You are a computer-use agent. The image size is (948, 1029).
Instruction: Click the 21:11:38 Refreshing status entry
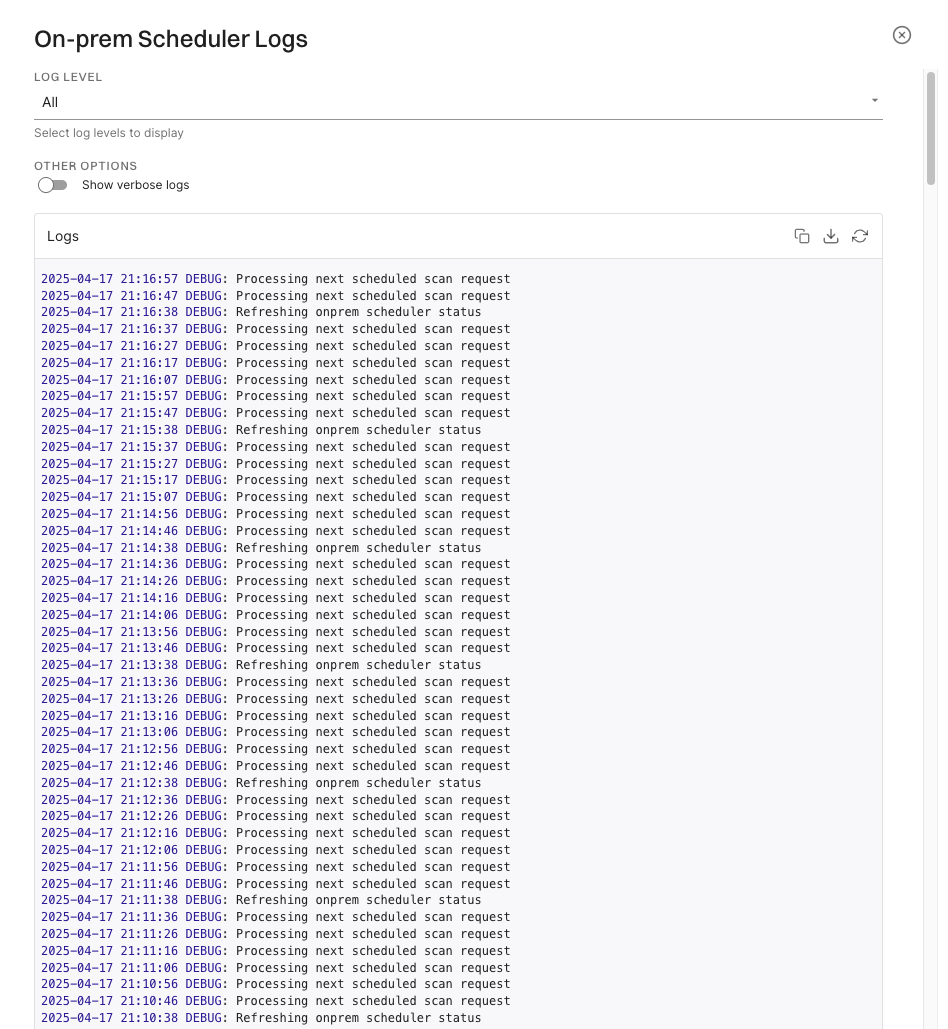(x=261, y=900)
